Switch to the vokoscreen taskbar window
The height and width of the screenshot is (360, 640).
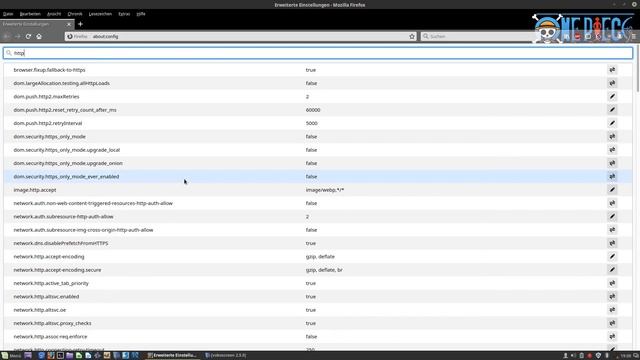(x=225, y=356)
